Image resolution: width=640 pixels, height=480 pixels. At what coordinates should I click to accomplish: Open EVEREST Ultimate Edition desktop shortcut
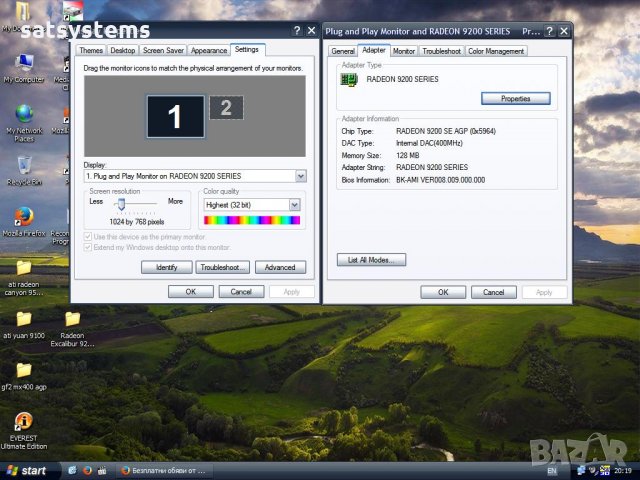(x=23, y=422)
